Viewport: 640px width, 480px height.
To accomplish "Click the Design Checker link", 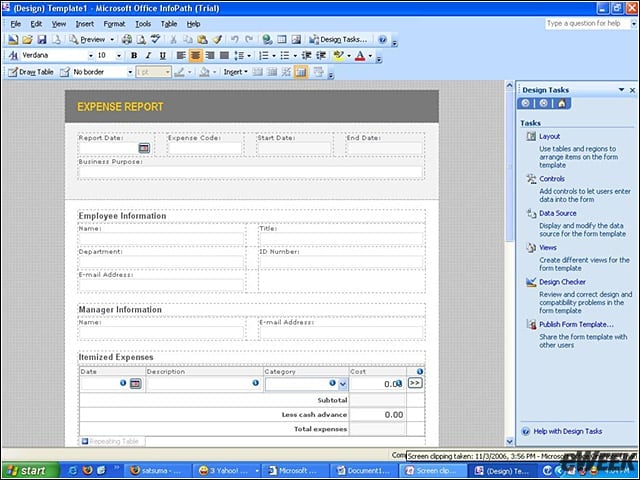I will pyautogui.click(x=562, y=282).
